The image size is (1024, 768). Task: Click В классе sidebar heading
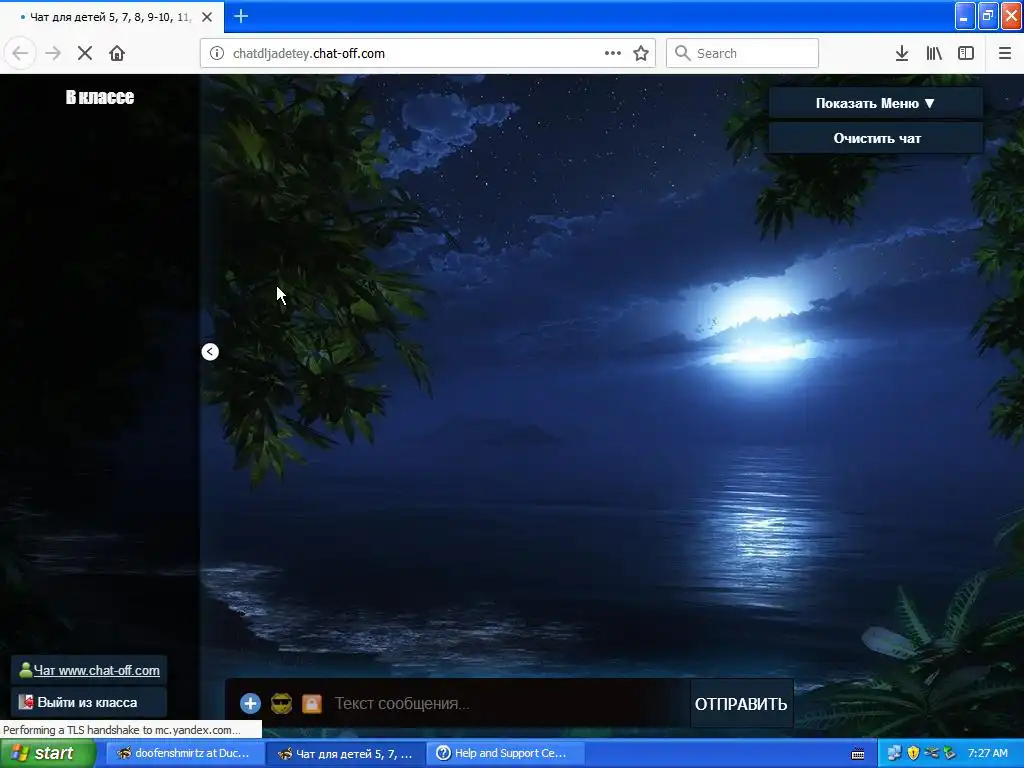click(x=100, y=97)
